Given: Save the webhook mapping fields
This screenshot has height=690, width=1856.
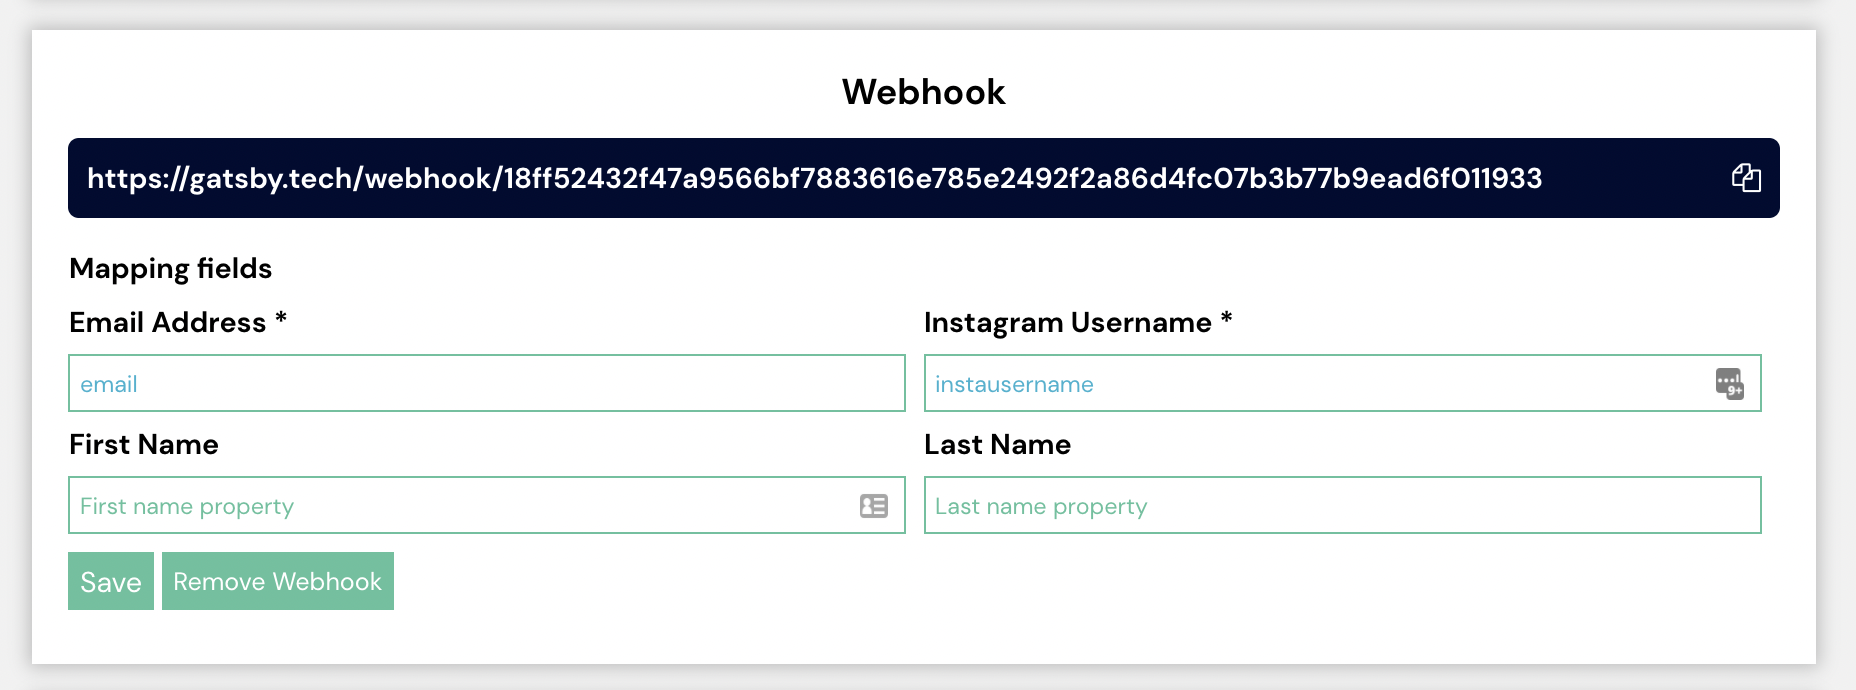Looking at the screenshot, I should [111, 581].
